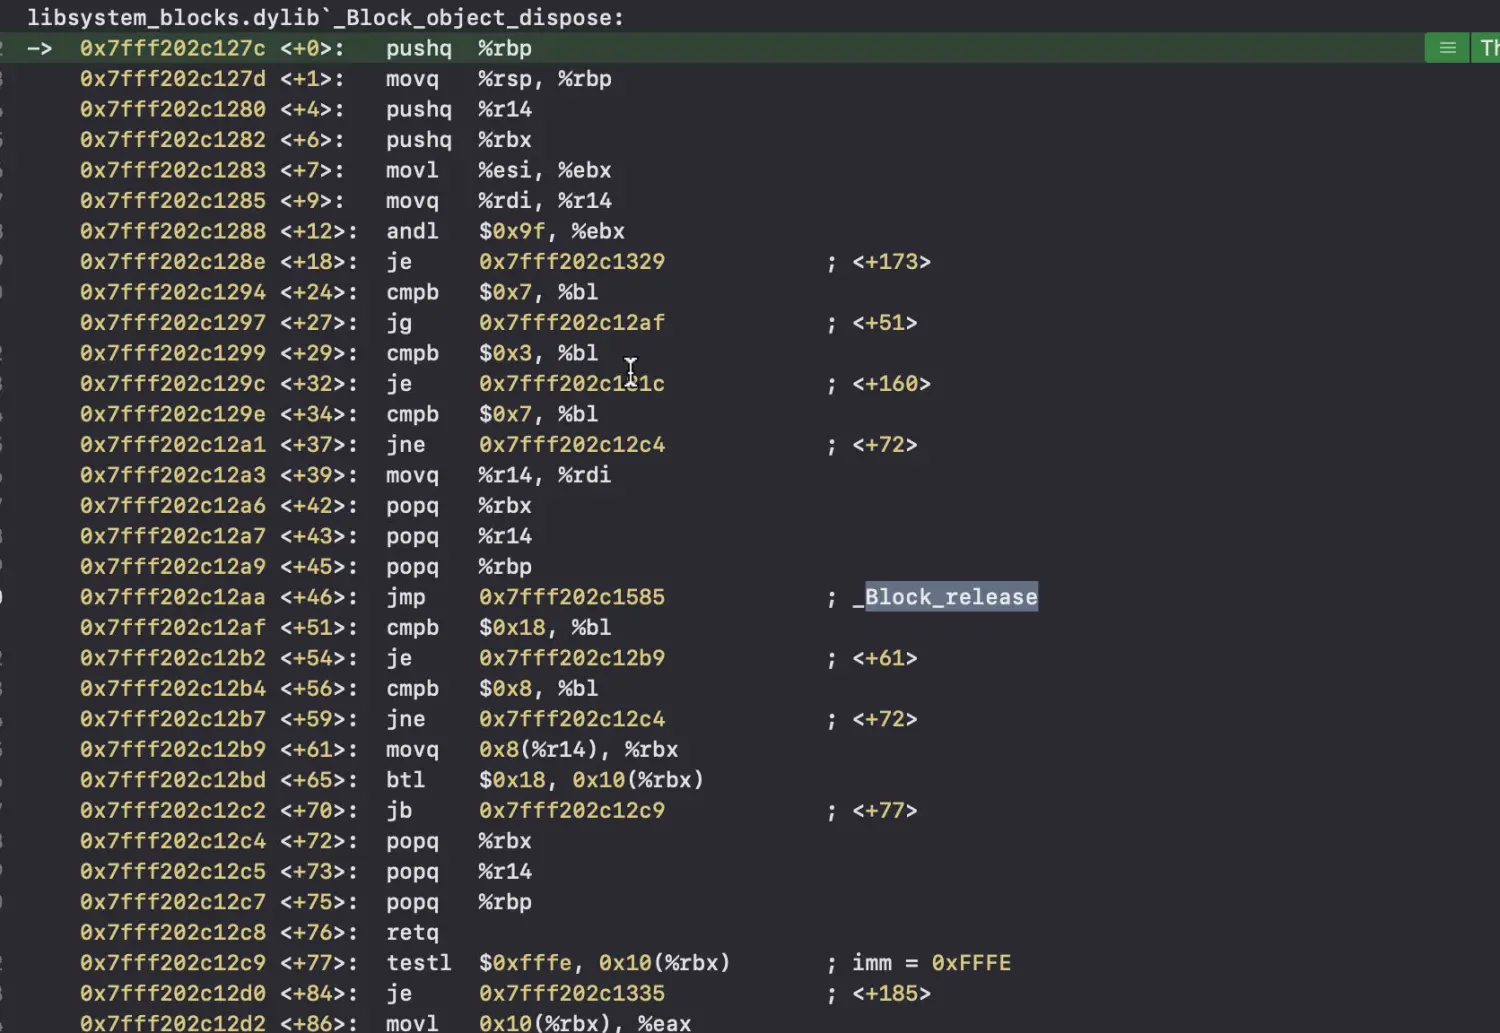Click the highlighted _Block_release symbol
This screenshot has width=1500, height=1033.
pos(950,597)
